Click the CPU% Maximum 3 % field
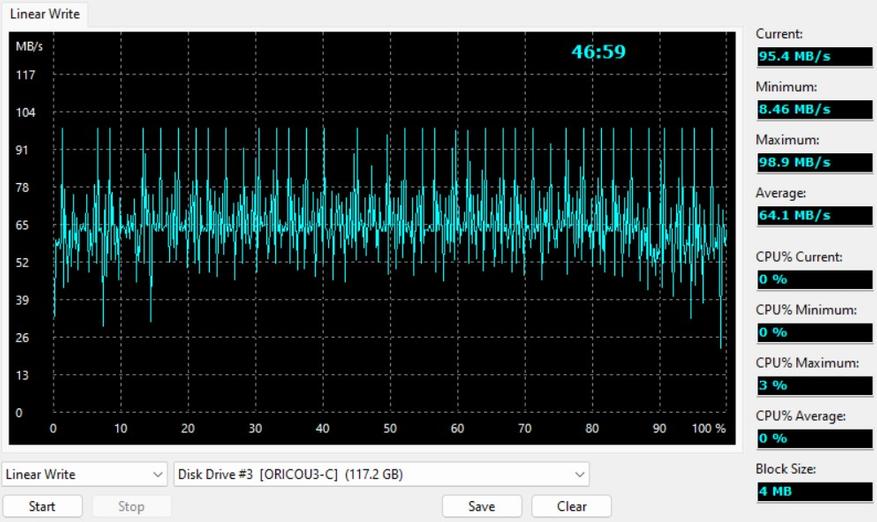Image resolution: width=877 pixels, height=522 pixels. coord(814,385)
